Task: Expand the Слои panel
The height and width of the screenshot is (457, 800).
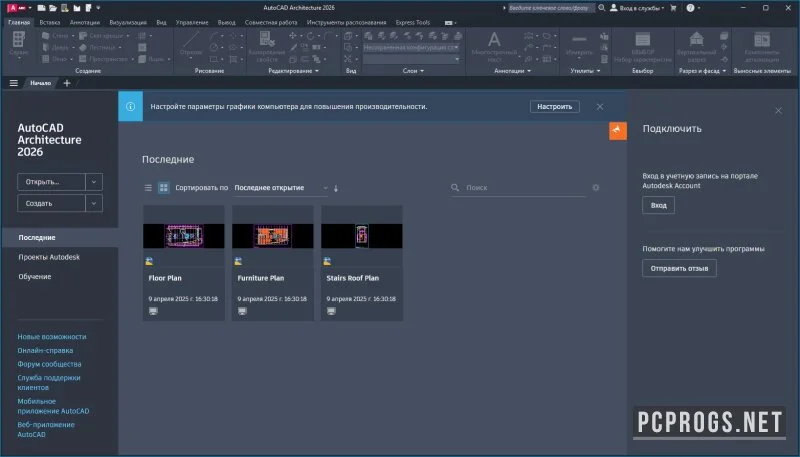Action: tap(413, 71)
